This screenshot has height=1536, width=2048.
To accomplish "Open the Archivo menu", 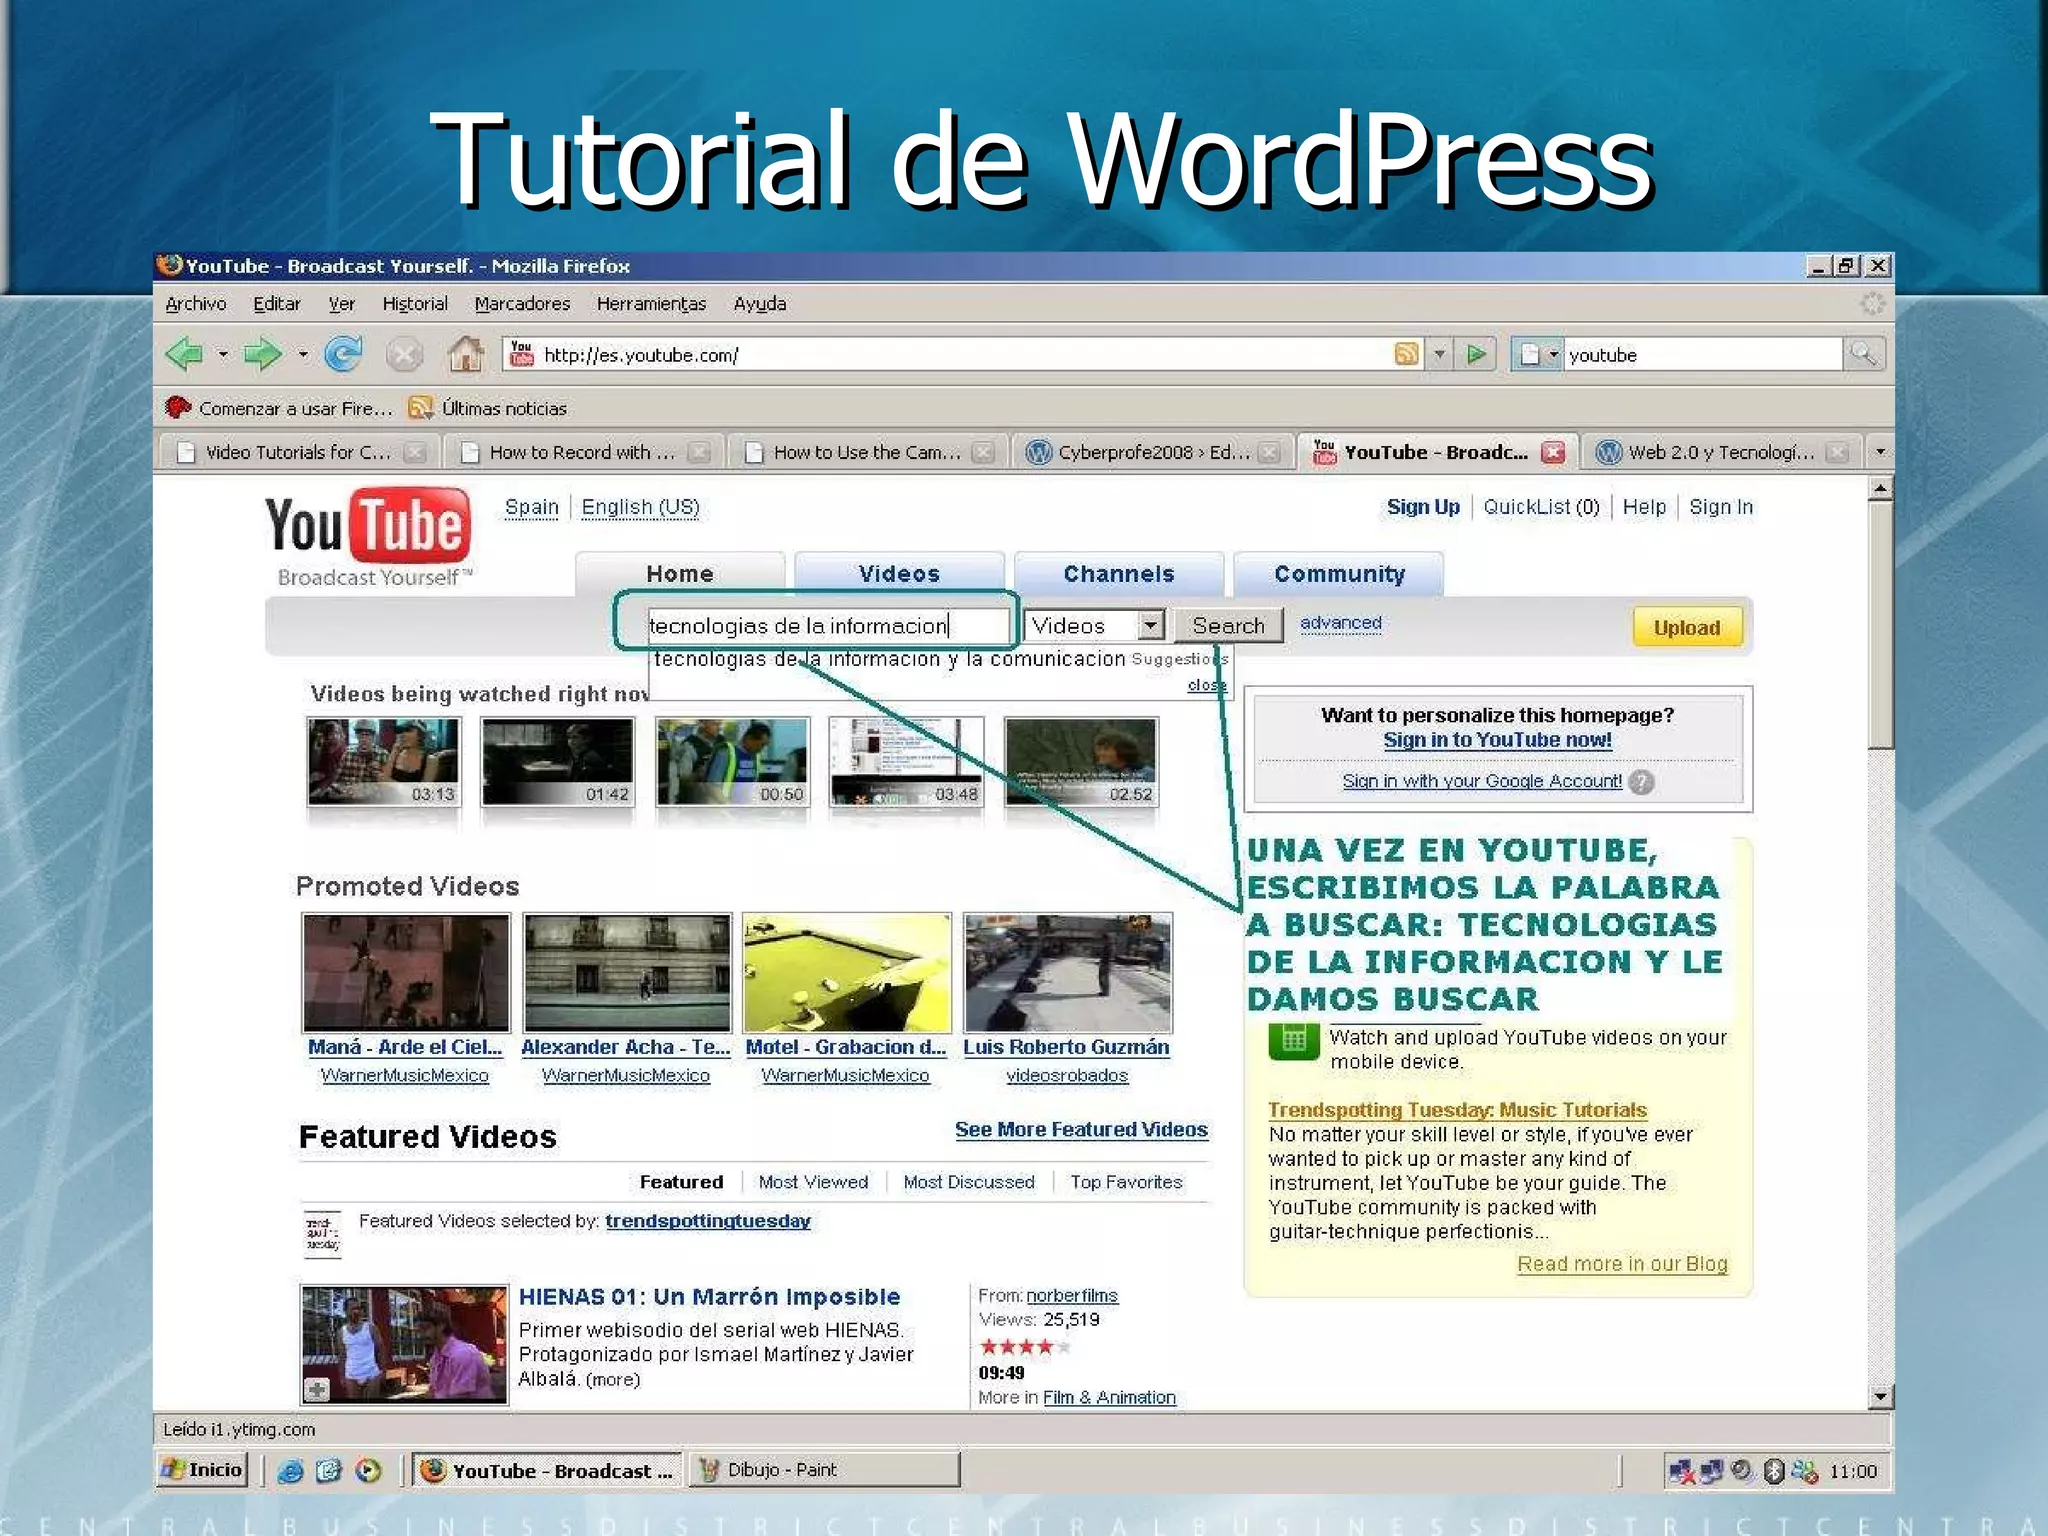I will pos(196,304).
